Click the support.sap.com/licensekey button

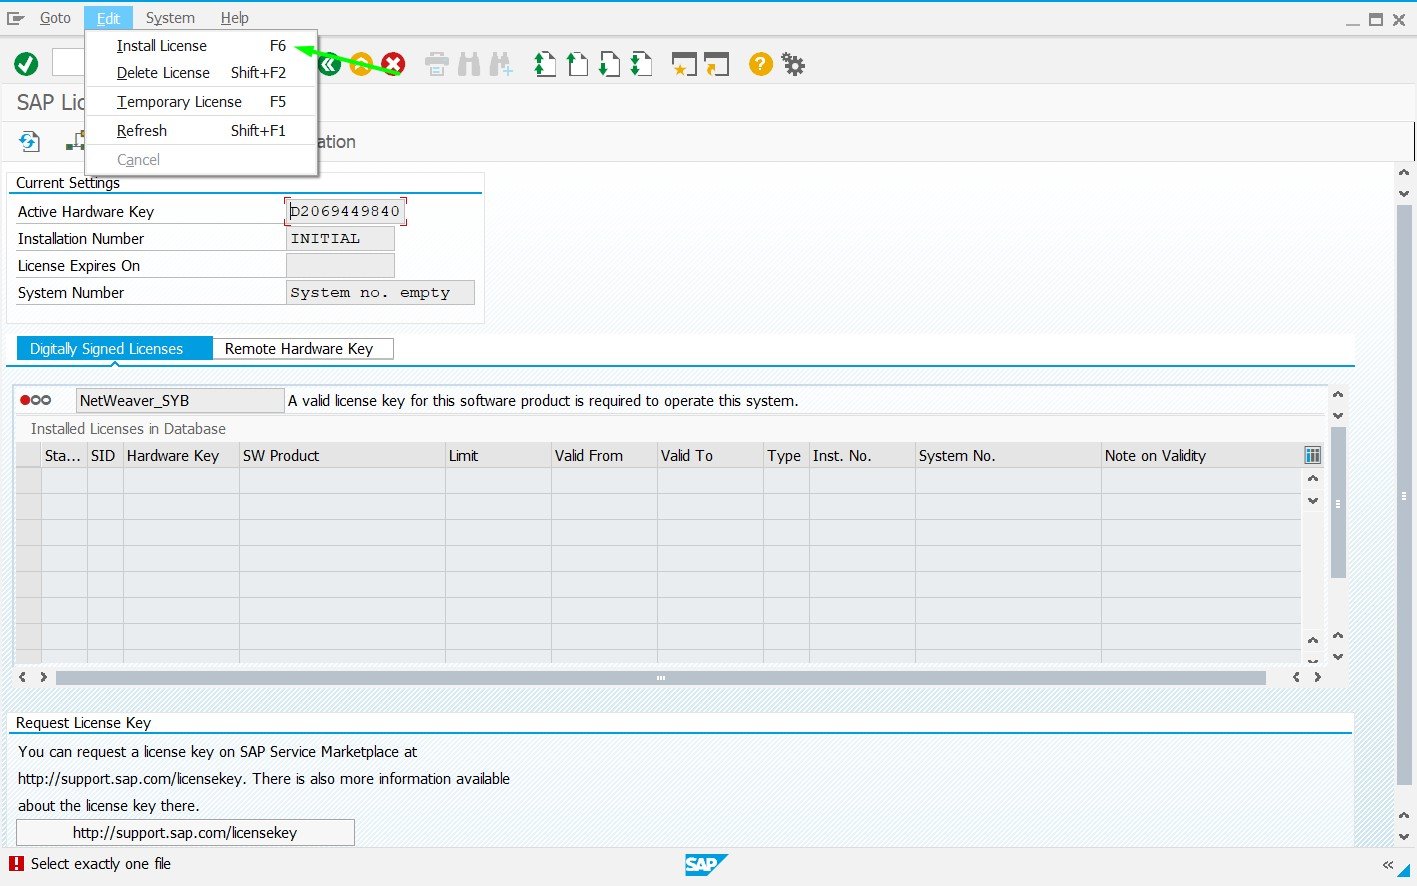[185, 832]
